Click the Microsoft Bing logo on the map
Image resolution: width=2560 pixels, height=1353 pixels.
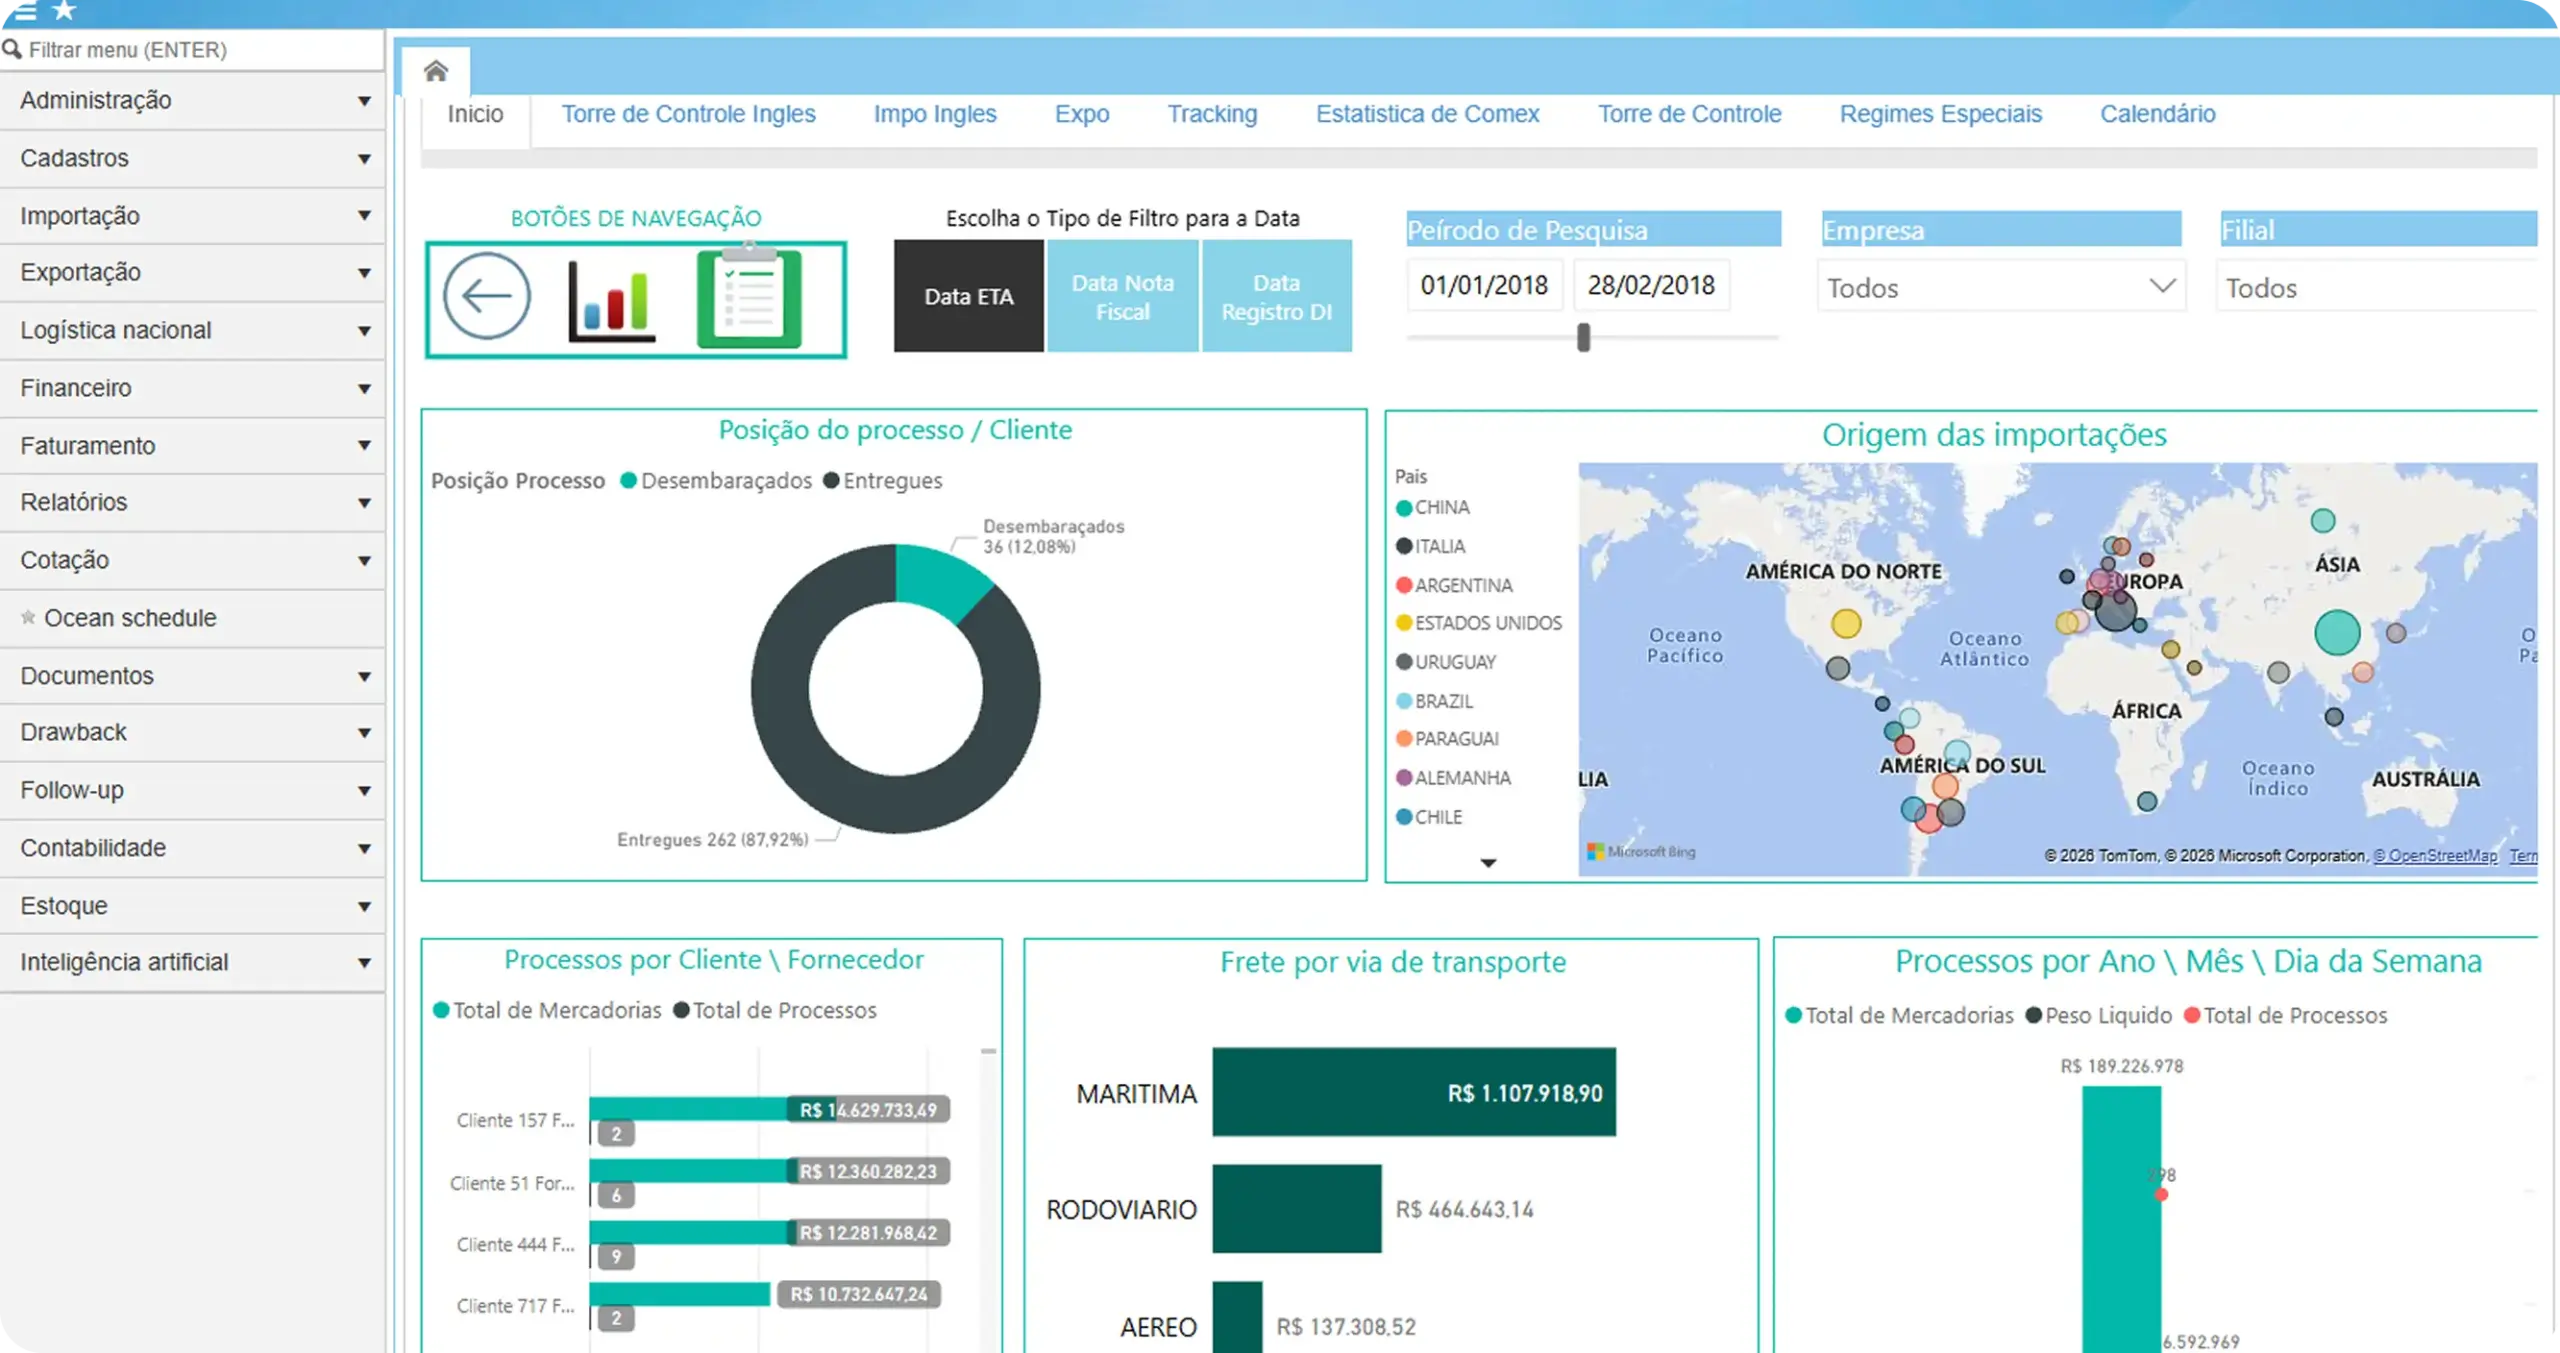[1640, 851]
